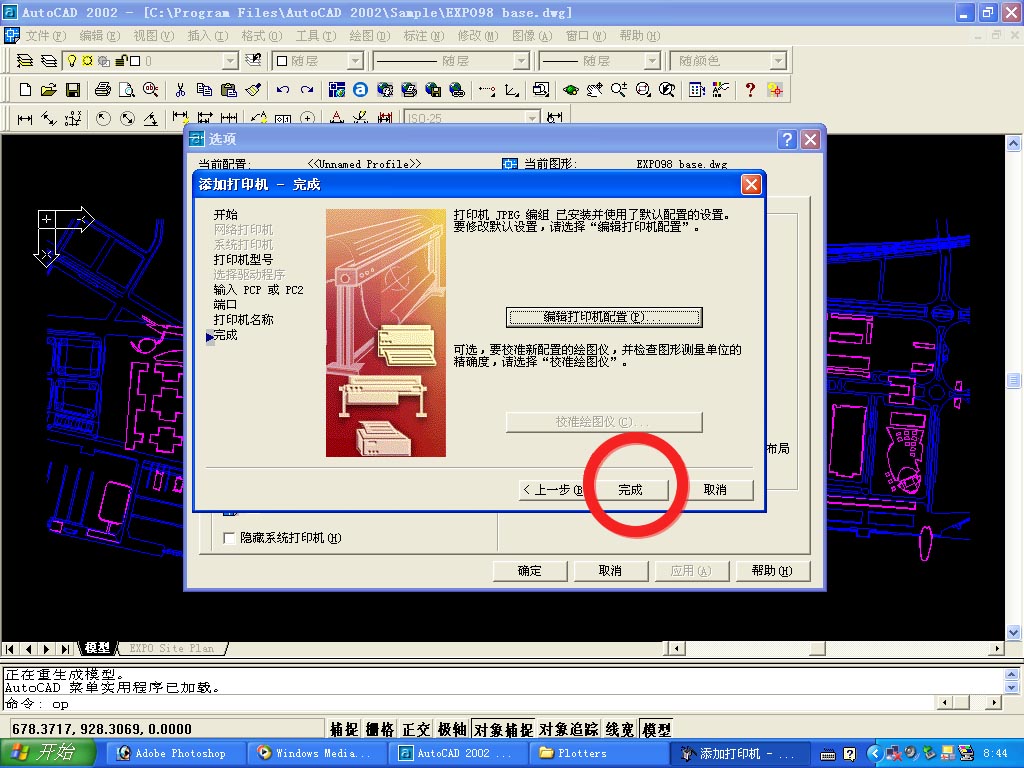Click the Plot printer icon
The image size is (1024, 768).
pyautogui.click(x=103, y=89)
